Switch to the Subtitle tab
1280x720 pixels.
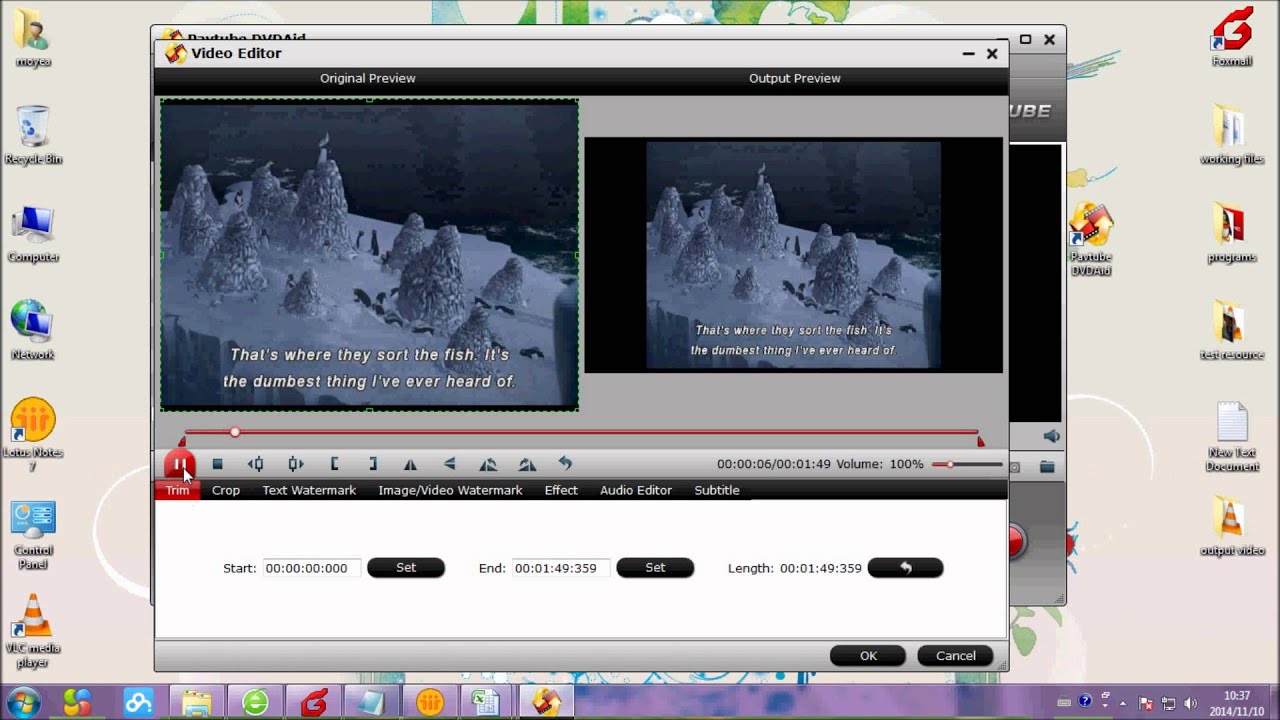click(717, 490)
